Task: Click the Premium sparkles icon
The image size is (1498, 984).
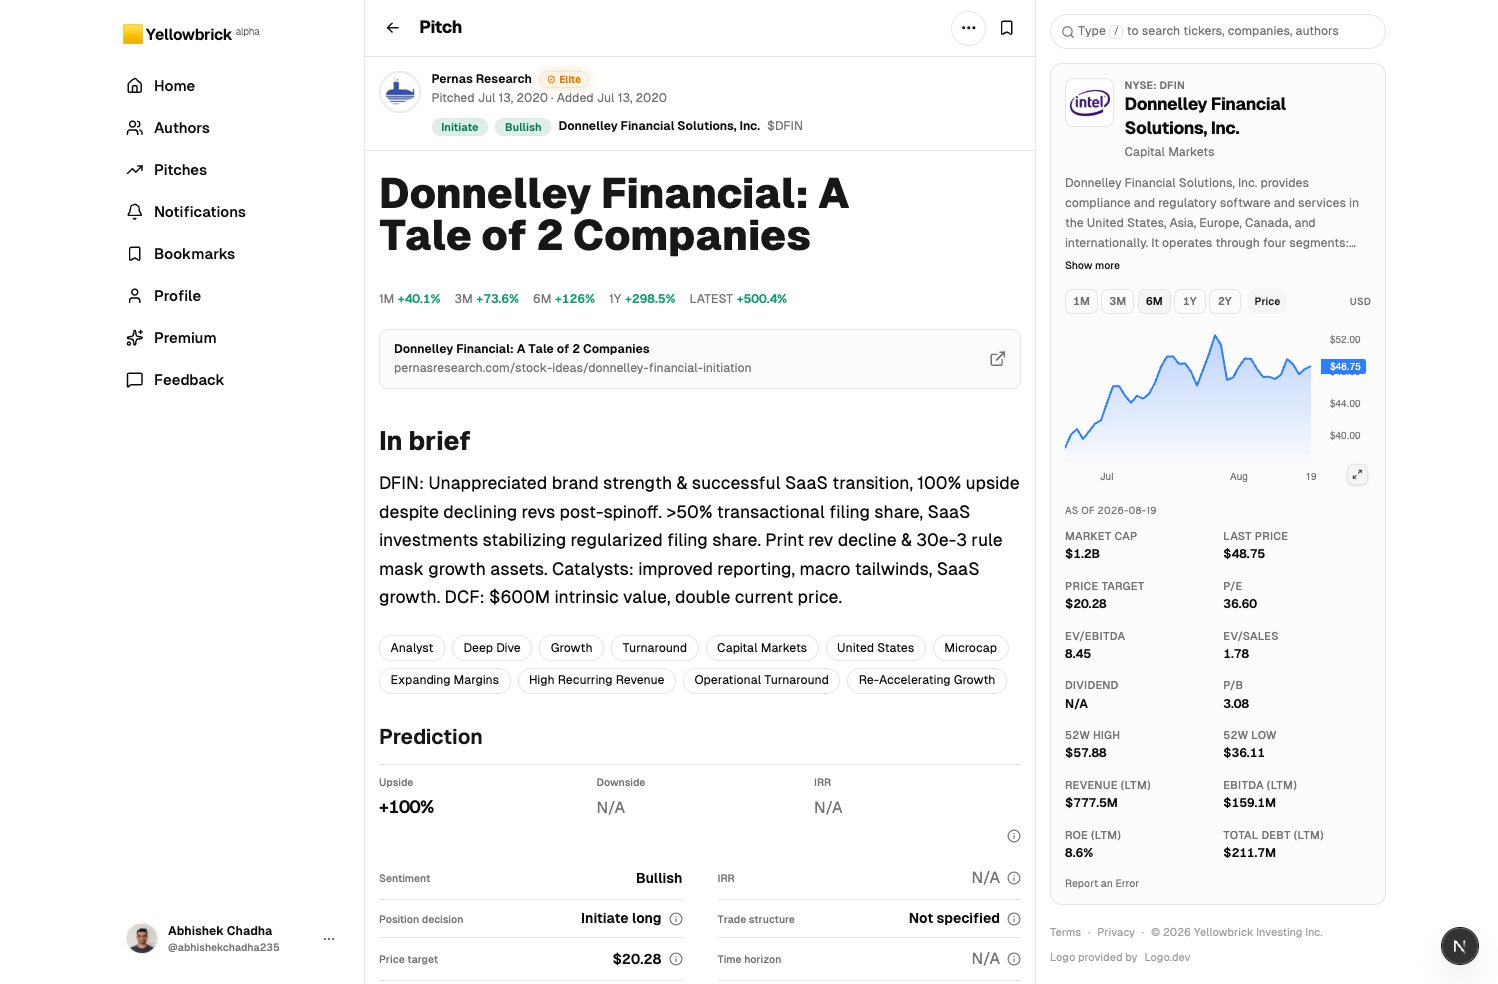Action: (135, 338)
